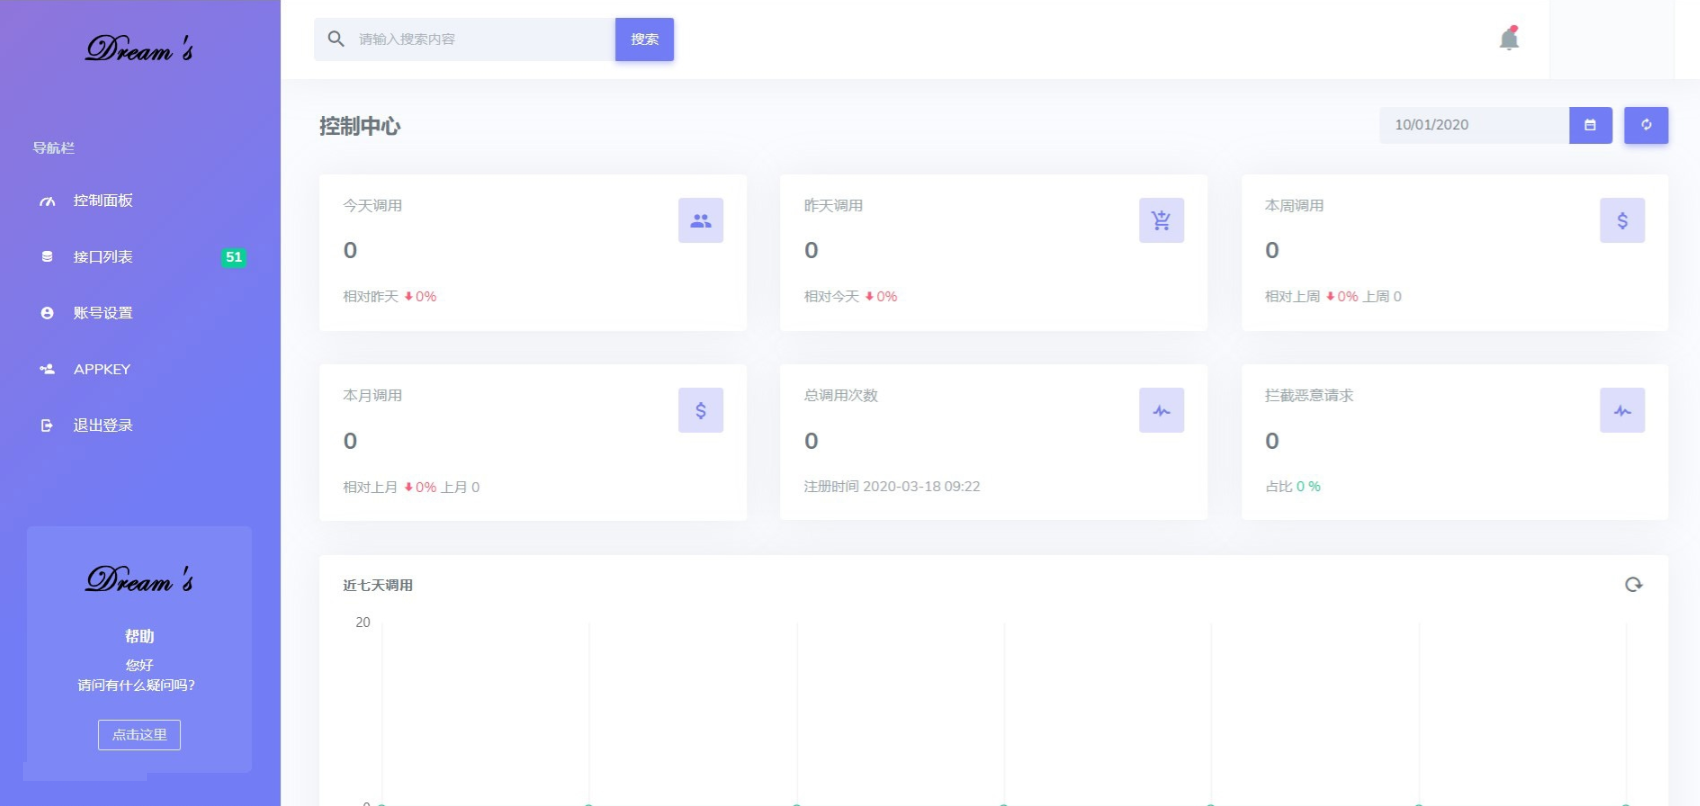Screen dimensions: 1700x806
Task: Select APPKEY in the sidebar
Action: (102, 369)
